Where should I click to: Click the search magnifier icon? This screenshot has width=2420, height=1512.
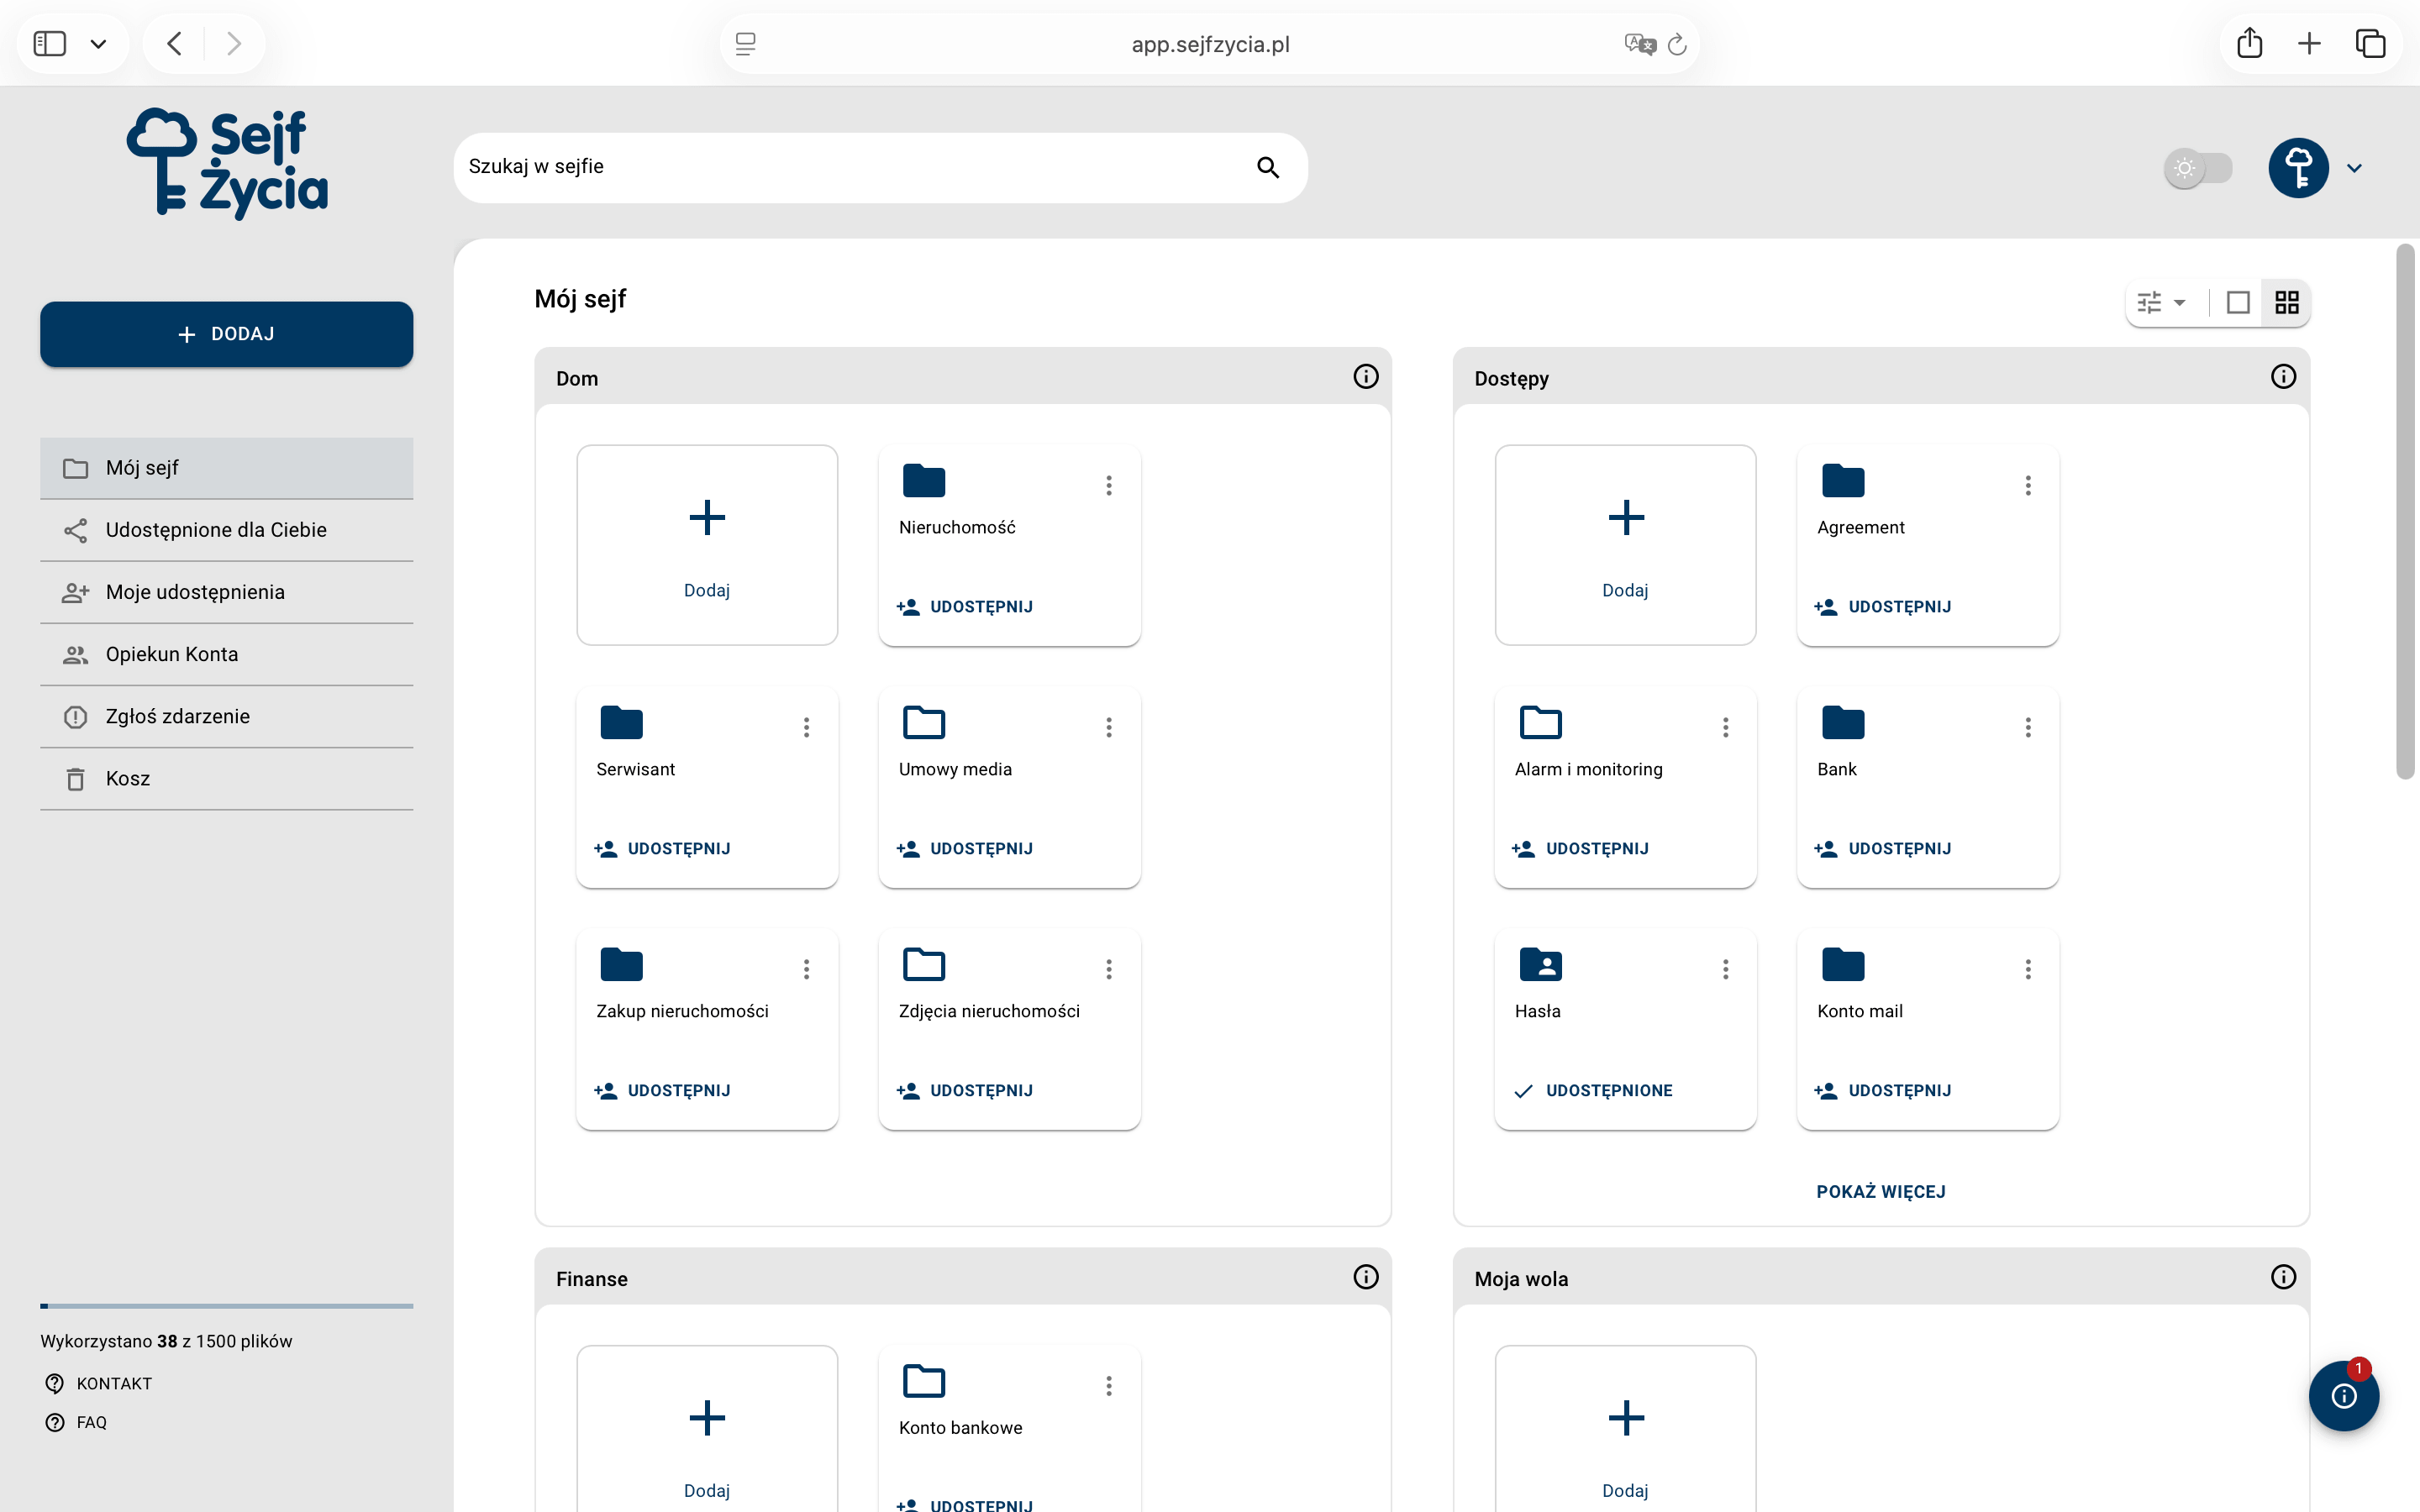1268,167
